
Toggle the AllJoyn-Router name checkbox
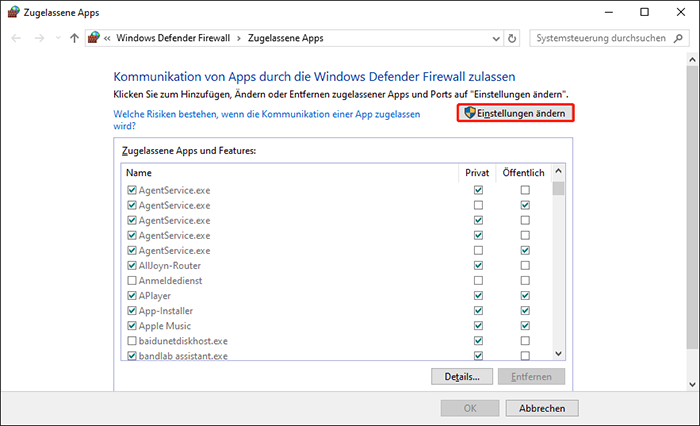click(132, 266)
